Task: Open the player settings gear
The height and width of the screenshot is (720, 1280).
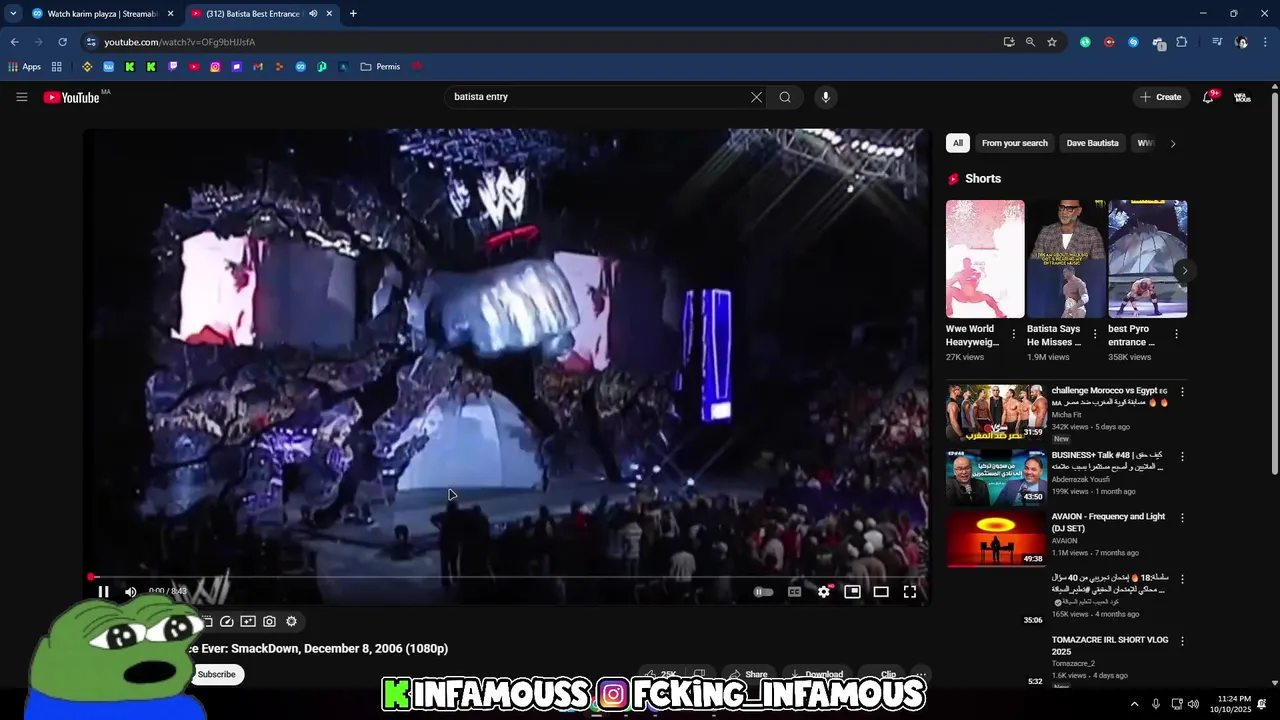Action: click(x=823, y=592)
